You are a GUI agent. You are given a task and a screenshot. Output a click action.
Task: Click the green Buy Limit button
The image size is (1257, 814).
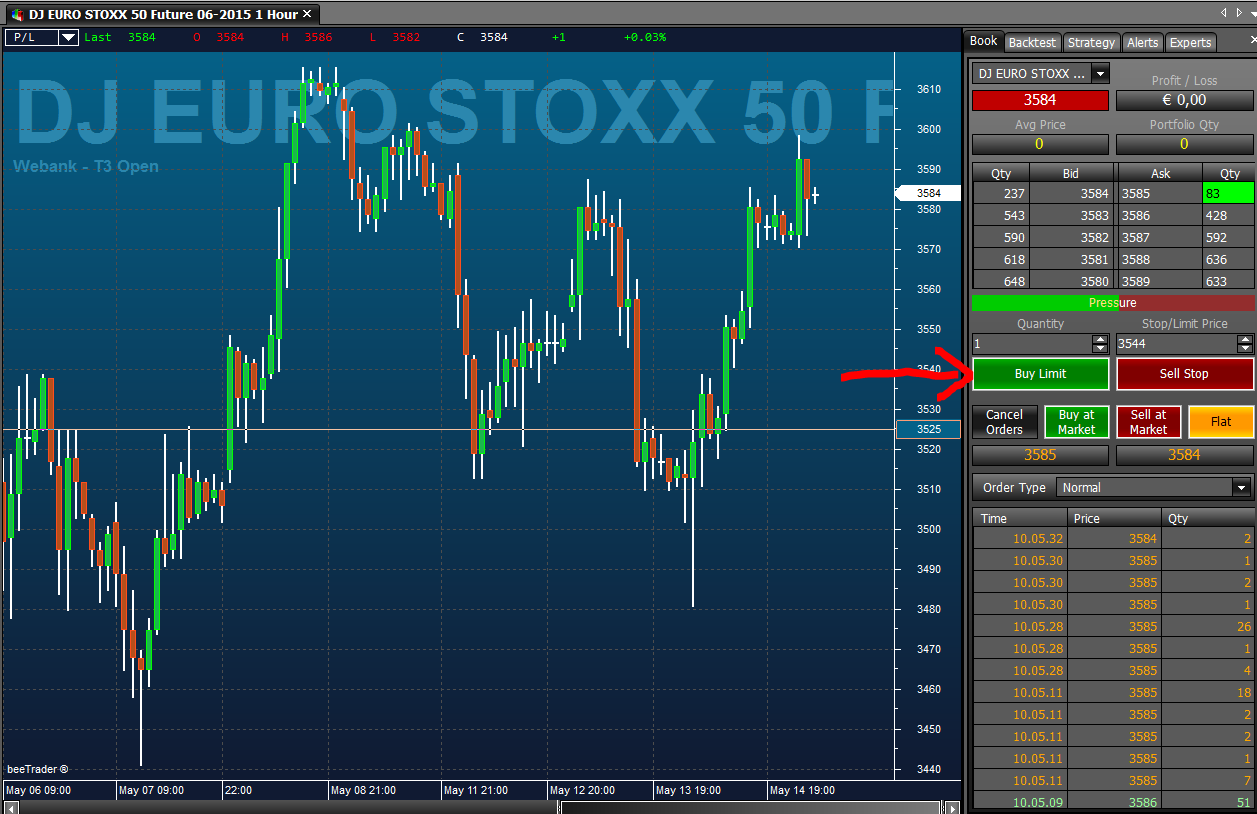click(1040, 374)
